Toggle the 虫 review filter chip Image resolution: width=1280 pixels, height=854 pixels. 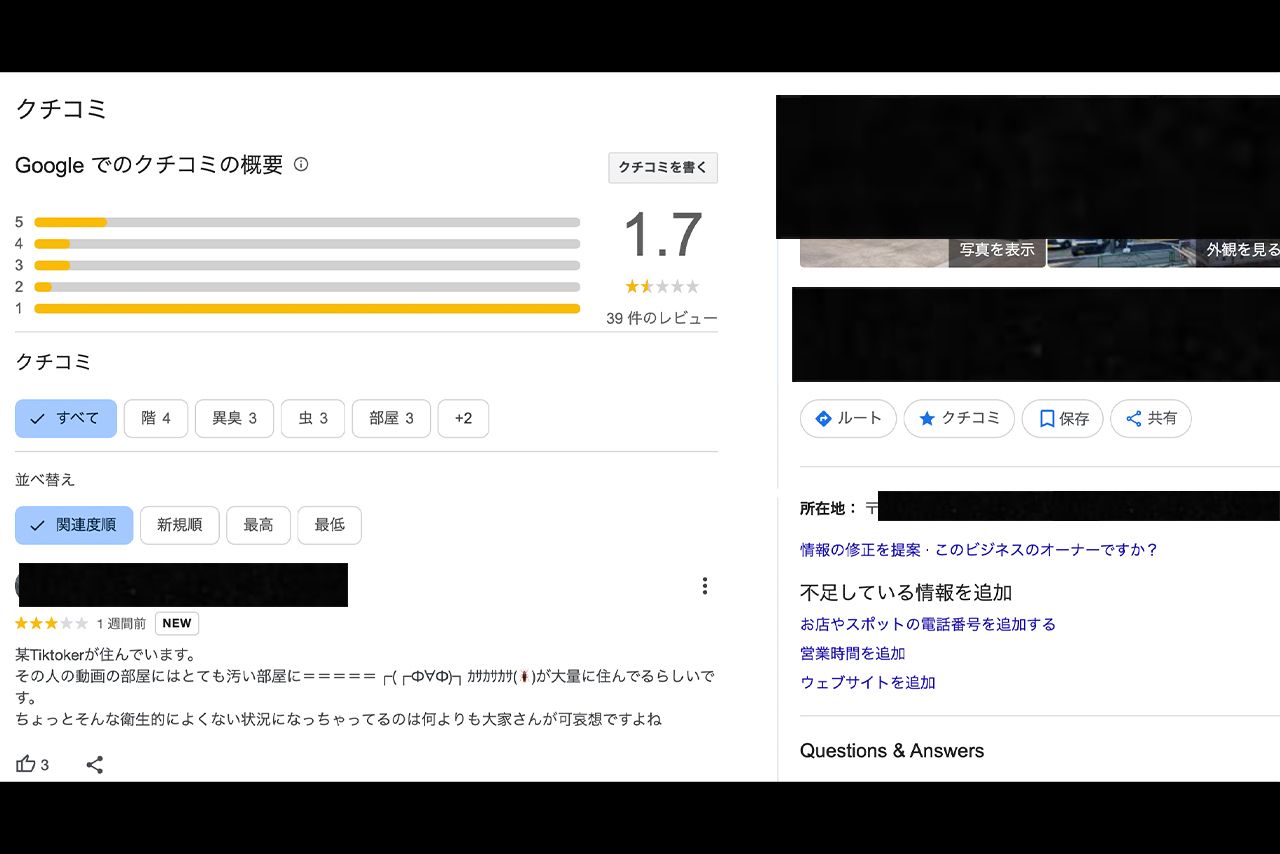click(x=313, y=418)
